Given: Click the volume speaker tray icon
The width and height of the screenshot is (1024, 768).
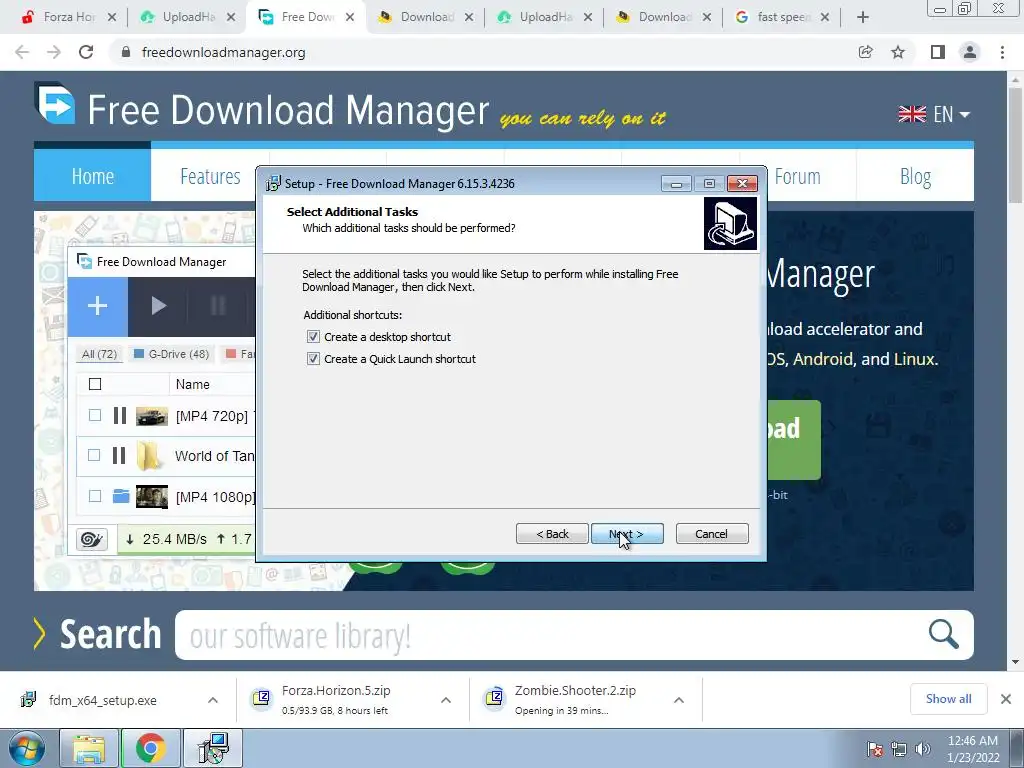Looking at the screenshot, I should [x=922, y=749].
